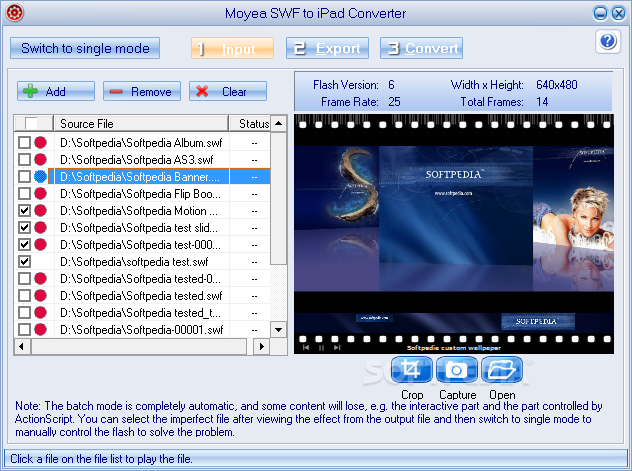This screenshot has width=632, height=471.
Task: Click file list scroll up arrow
Action: [x=279, y=123]
